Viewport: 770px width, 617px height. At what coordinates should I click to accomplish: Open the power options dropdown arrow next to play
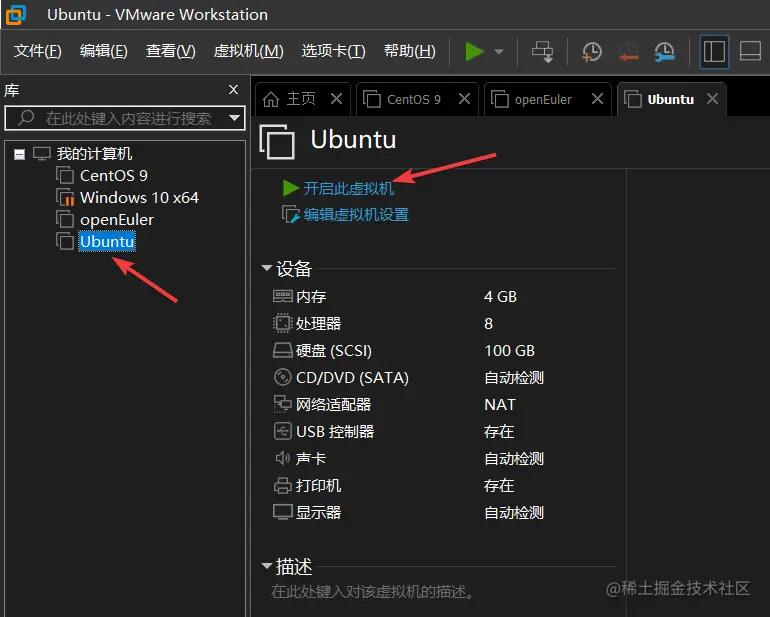click(x=499, y=52)
